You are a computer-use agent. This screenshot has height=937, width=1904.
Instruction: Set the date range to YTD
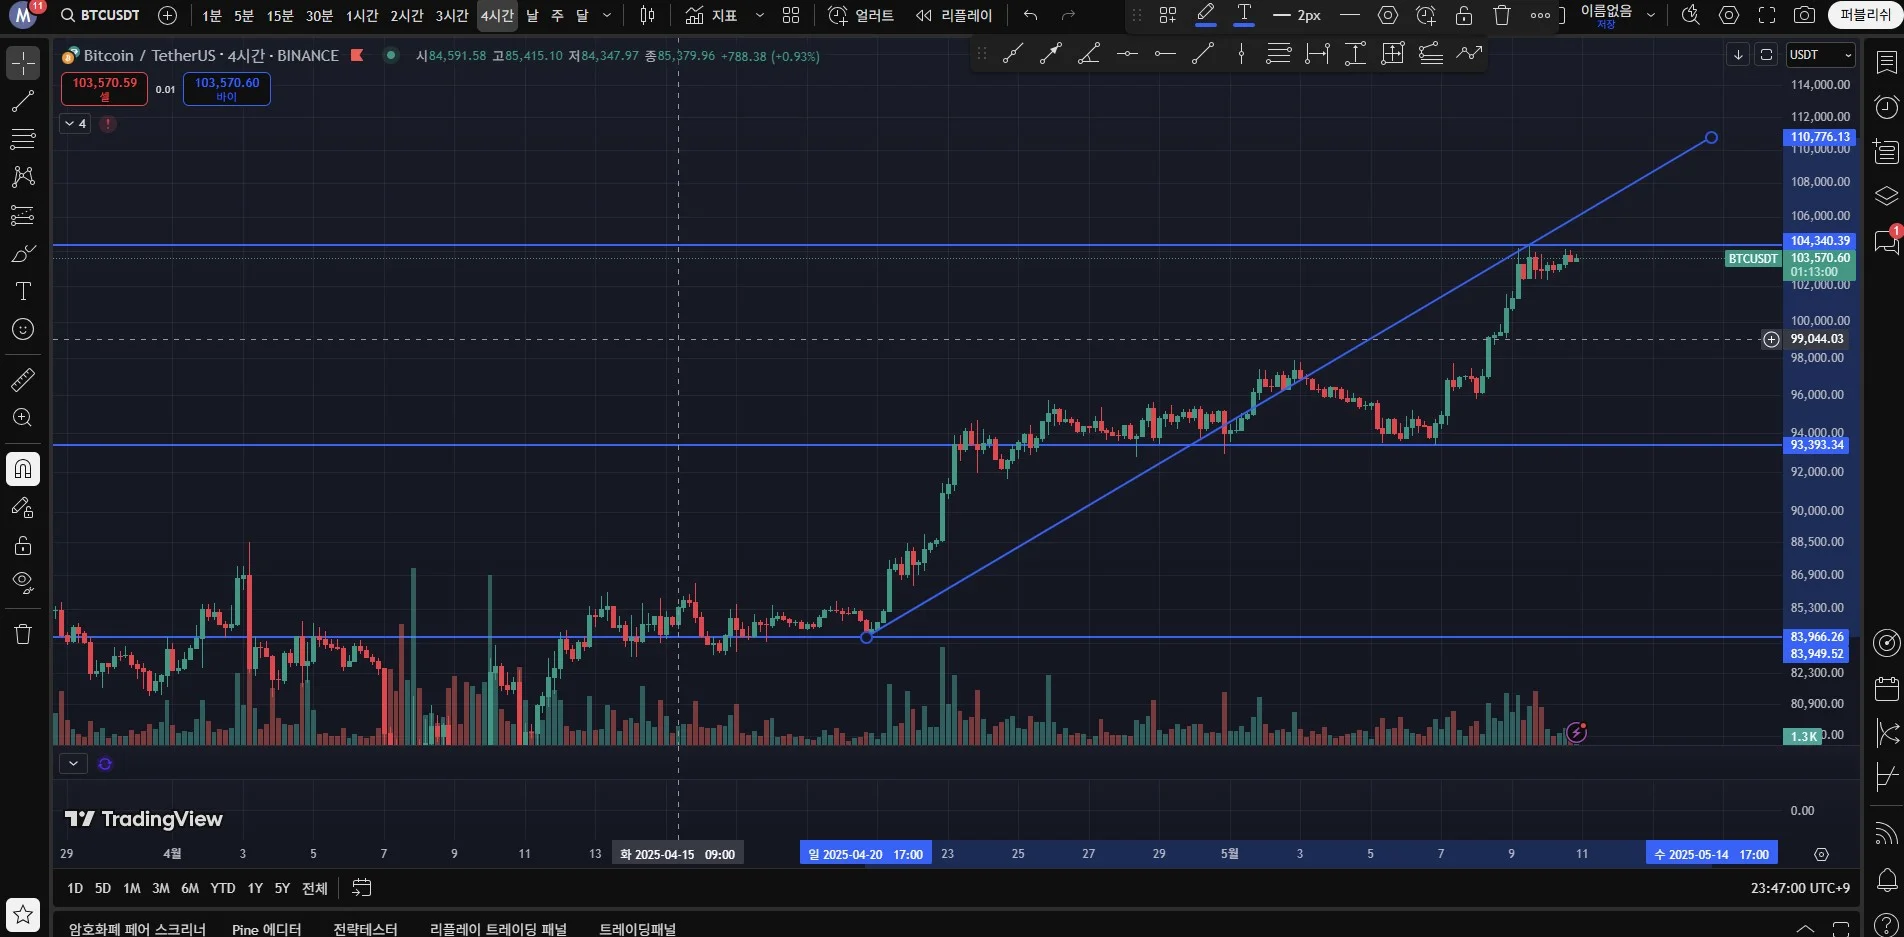click(x=223, y=888)
